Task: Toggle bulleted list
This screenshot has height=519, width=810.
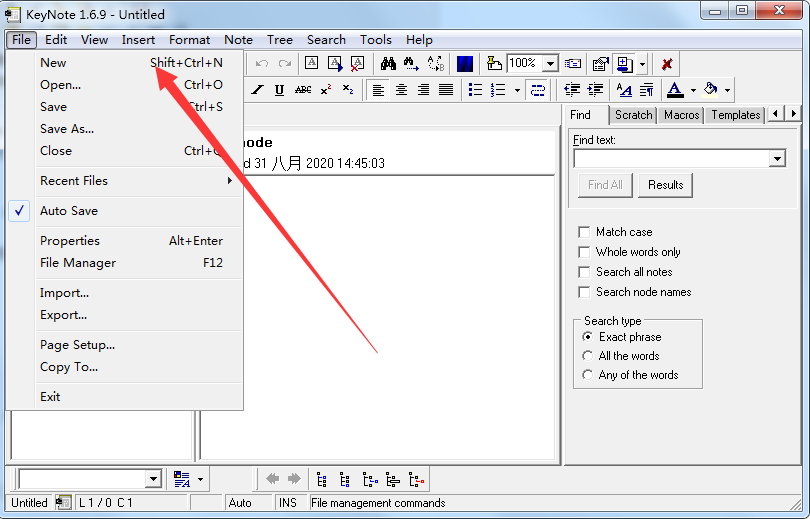Action: 475,90
